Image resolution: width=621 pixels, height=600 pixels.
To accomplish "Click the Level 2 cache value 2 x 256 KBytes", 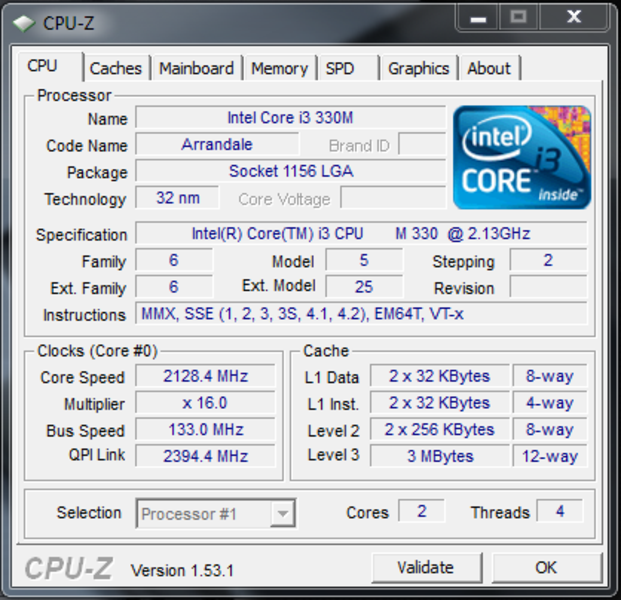I will click(440, 429).
